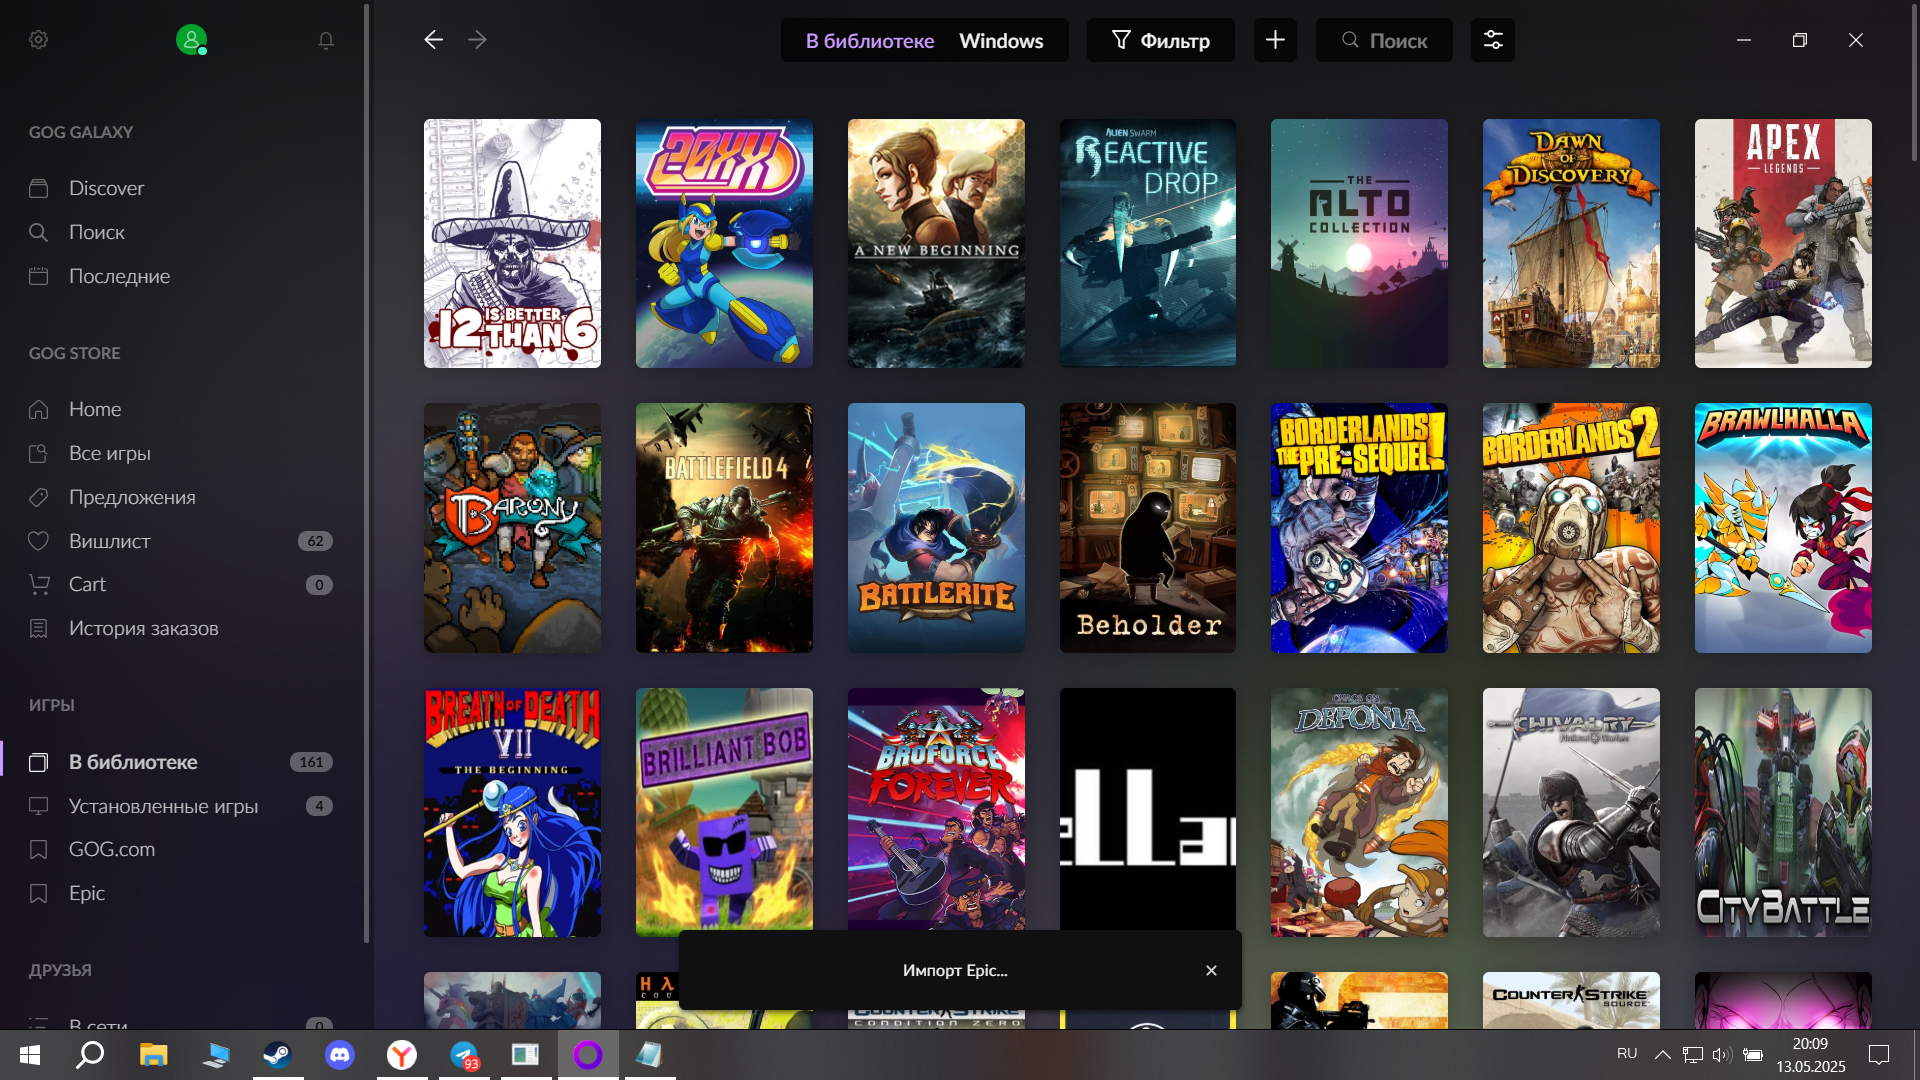Screen dimensions: 1920x1080
Task: Open File Explorer from taskbar
Action: click(x=153, y=1055)
